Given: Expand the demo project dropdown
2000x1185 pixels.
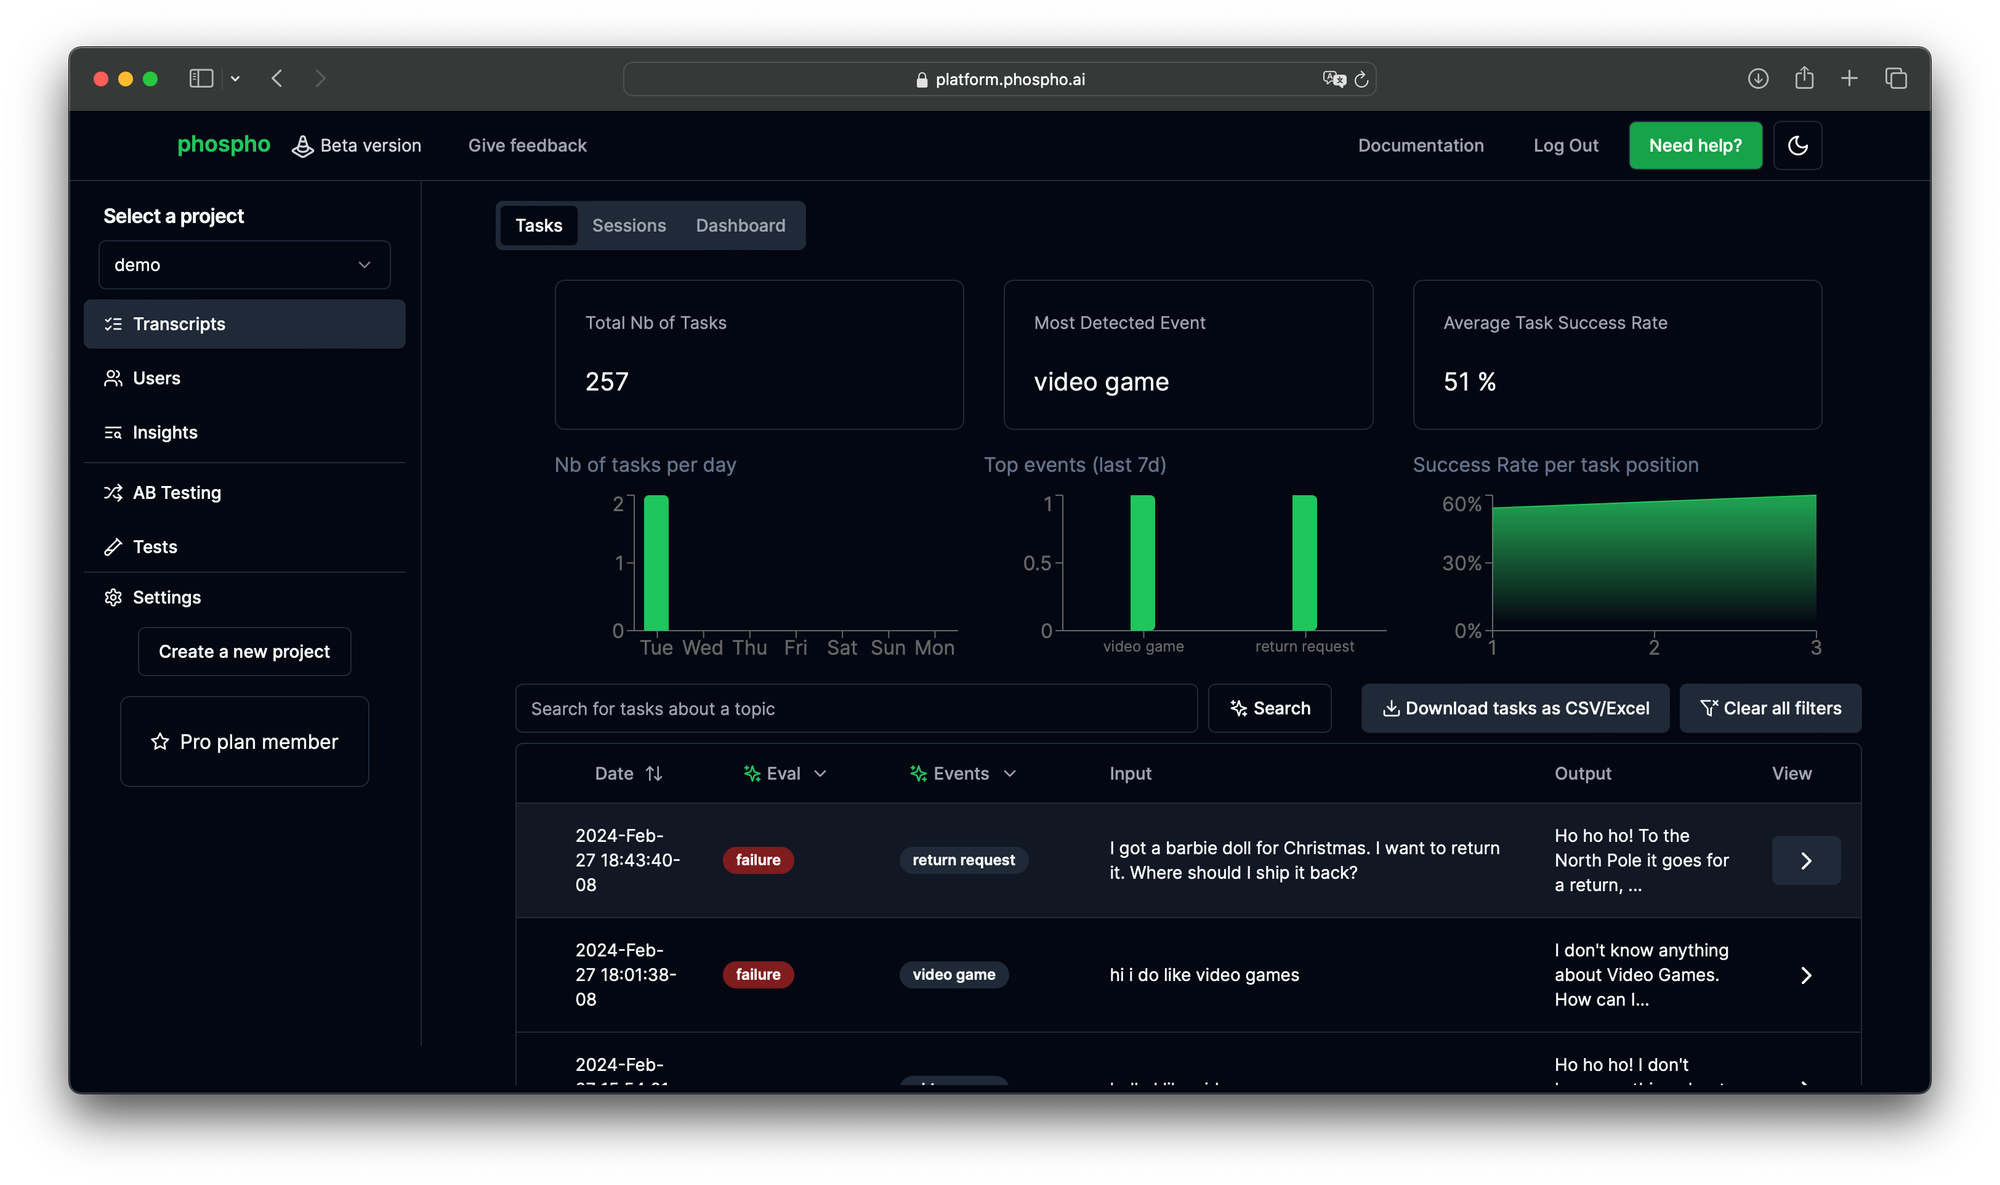Looking at the screenshot, I should click(x=244, y=265).
